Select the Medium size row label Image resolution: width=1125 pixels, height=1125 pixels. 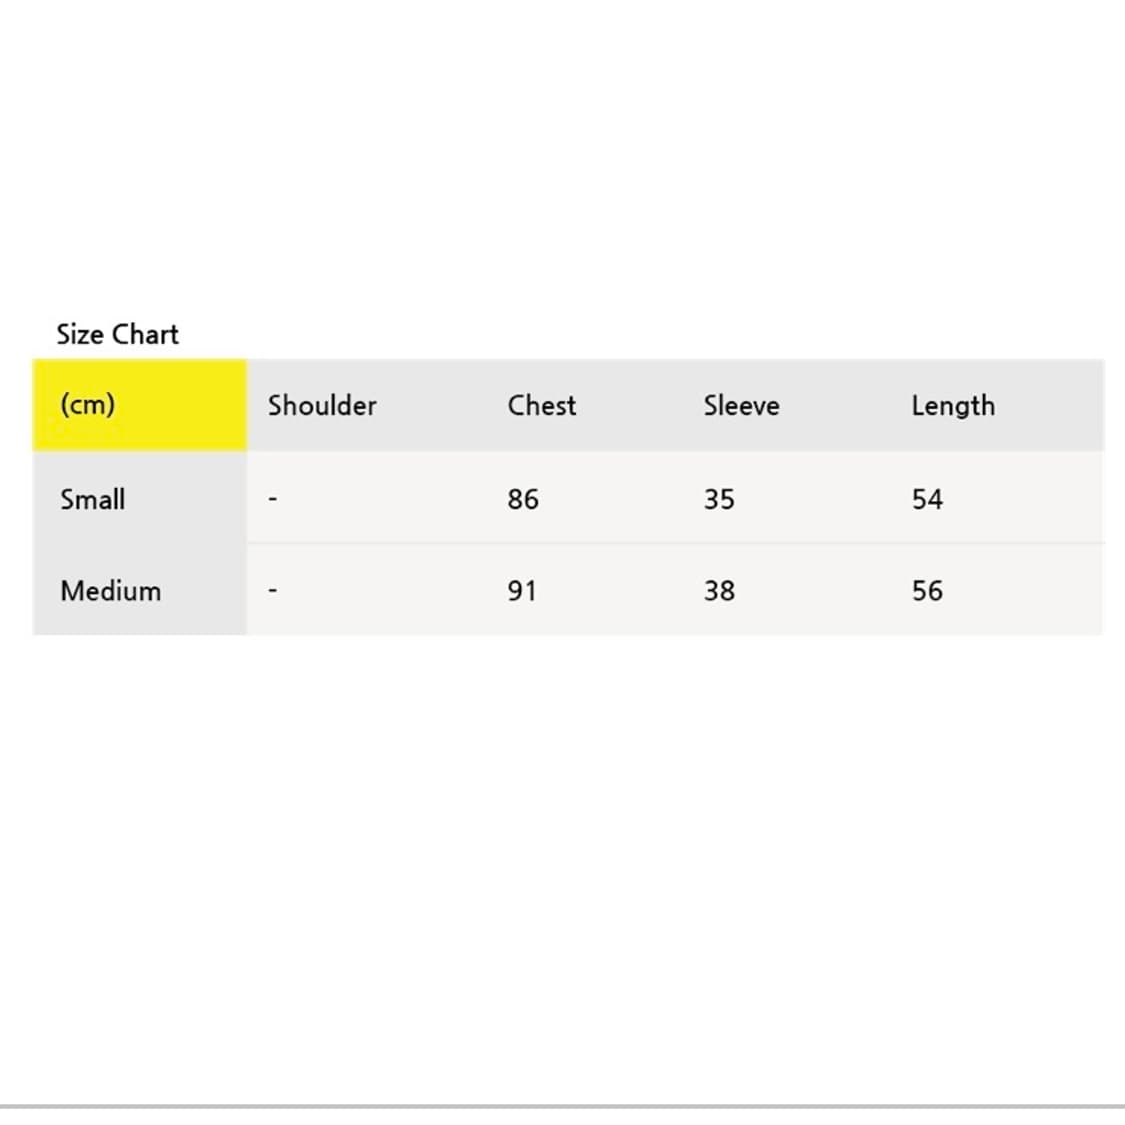click(110, 591)
